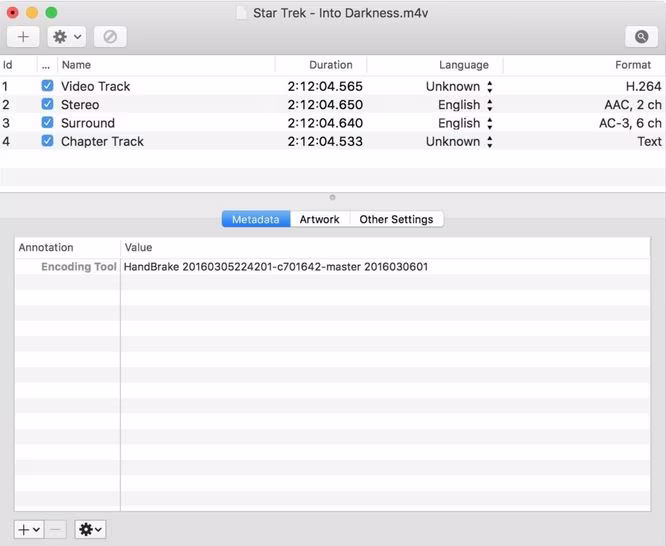Click the delete track circle-slash button

click(110, 37)
